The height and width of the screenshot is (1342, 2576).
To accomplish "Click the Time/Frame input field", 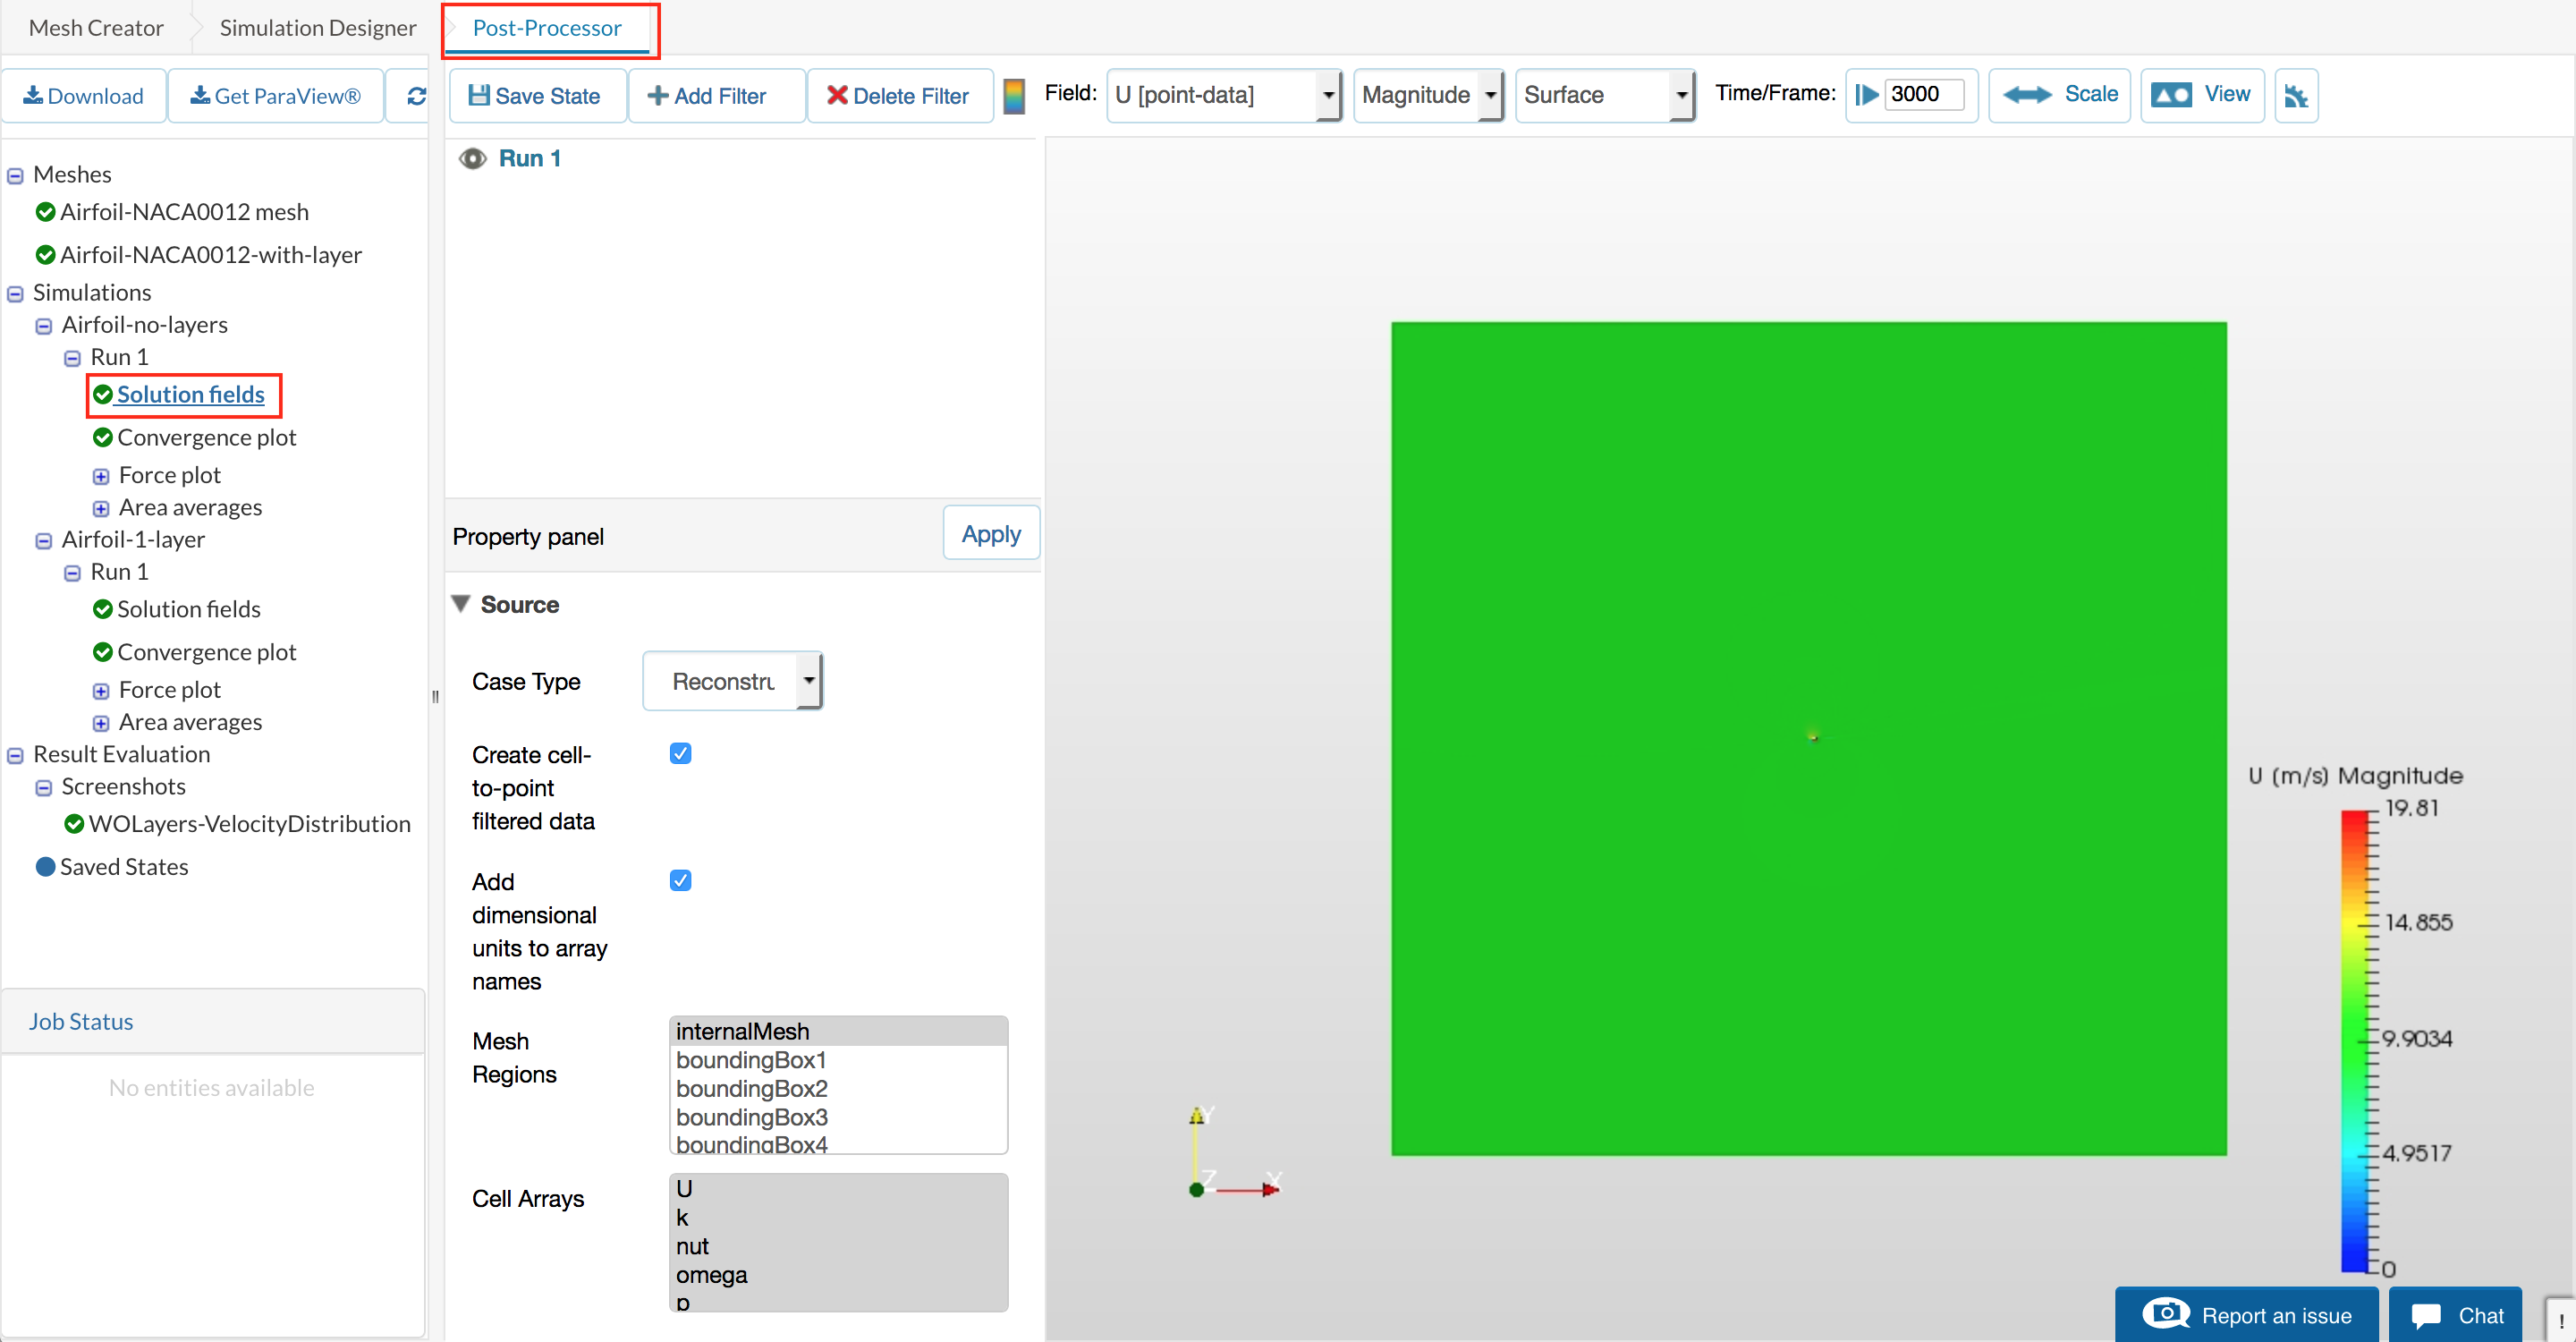I will click(x=1923, y=95).
